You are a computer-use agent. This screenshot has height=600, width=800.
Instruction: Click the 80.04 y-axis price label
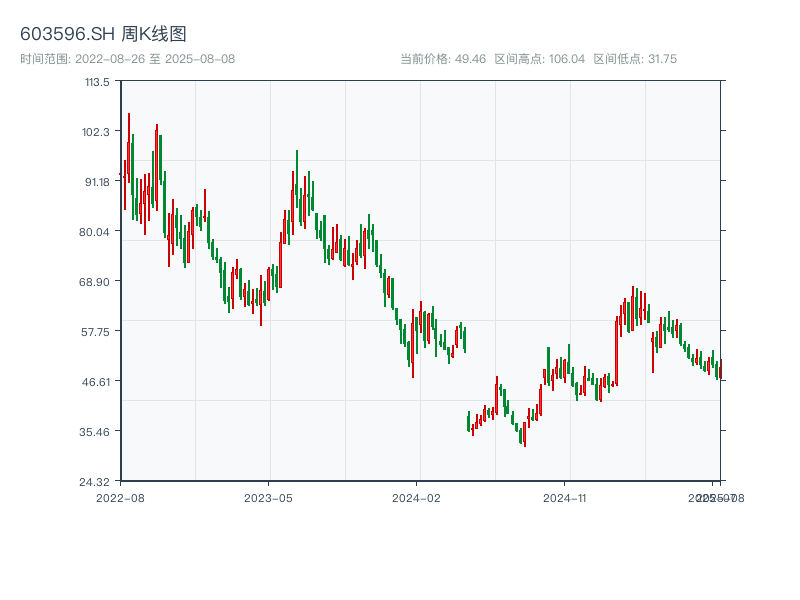coord(98,232)
